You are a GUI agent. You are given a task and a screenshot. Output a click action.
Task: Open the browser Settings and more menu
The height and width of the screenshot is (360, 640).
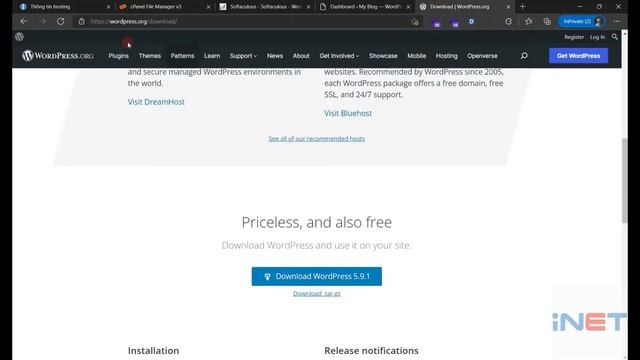pyautogui.click(x=616, y=21)
